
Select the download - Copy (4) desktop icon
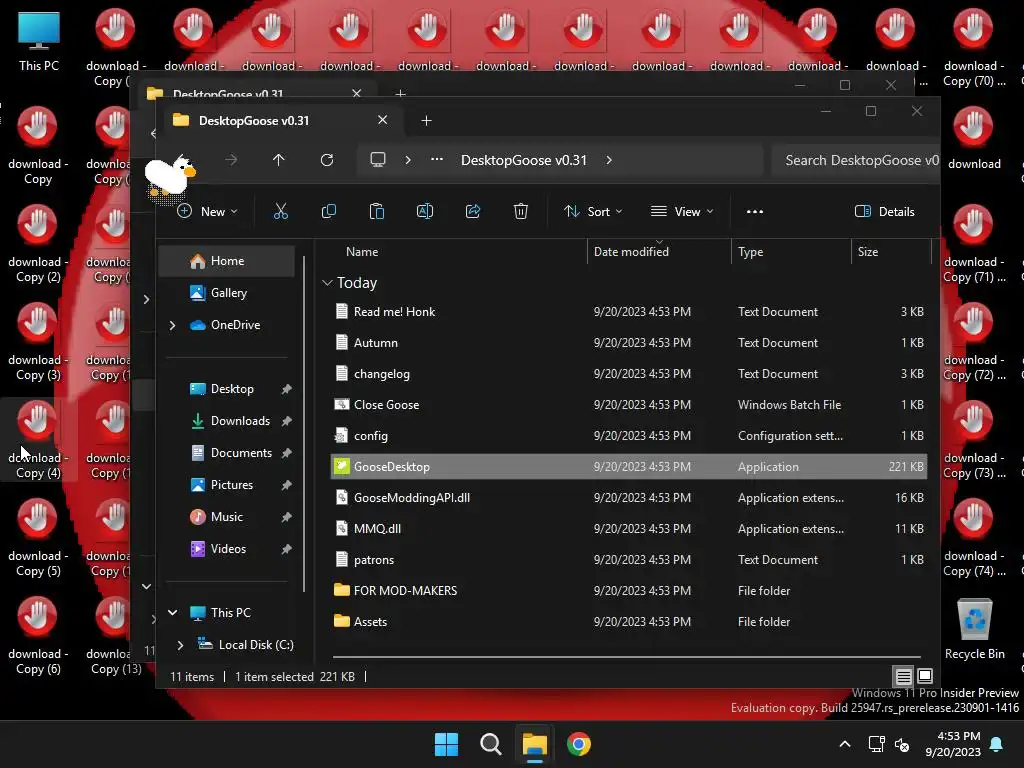(x=37, y=440)
